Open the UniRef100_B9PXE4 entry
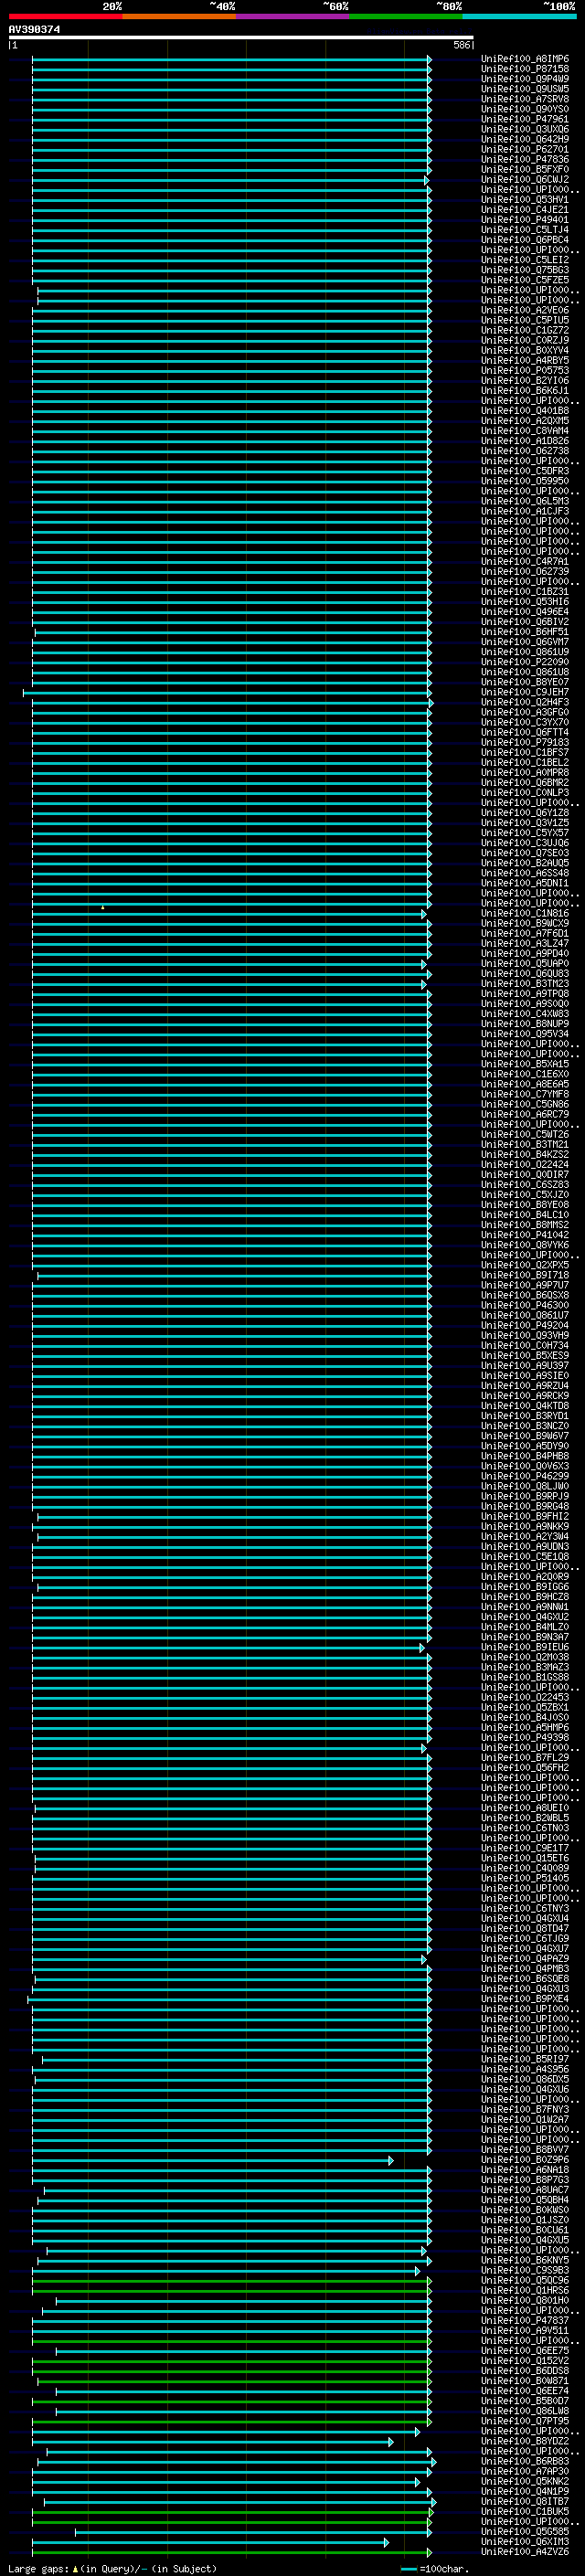The image size is (585, 2576). [525, 1999]
